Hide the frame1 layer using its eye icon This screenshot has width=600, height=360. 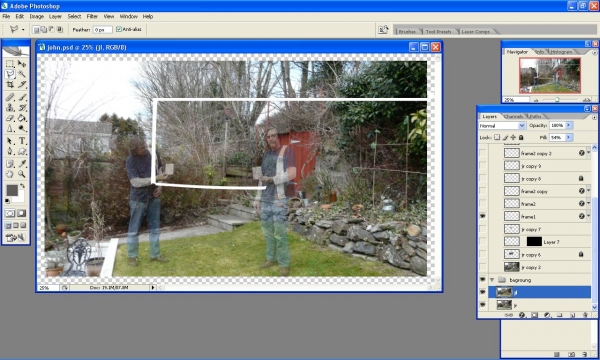(x=483, y=216)
